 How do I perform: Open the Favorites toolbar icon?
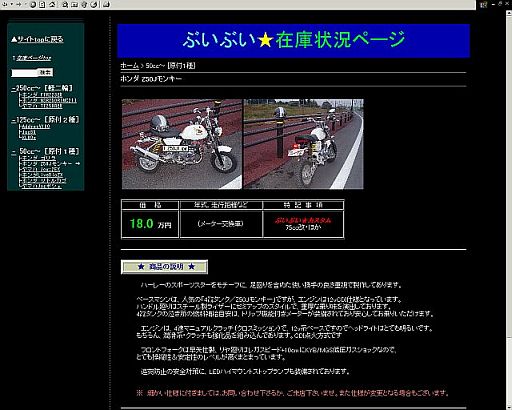(x=75, y=4)
